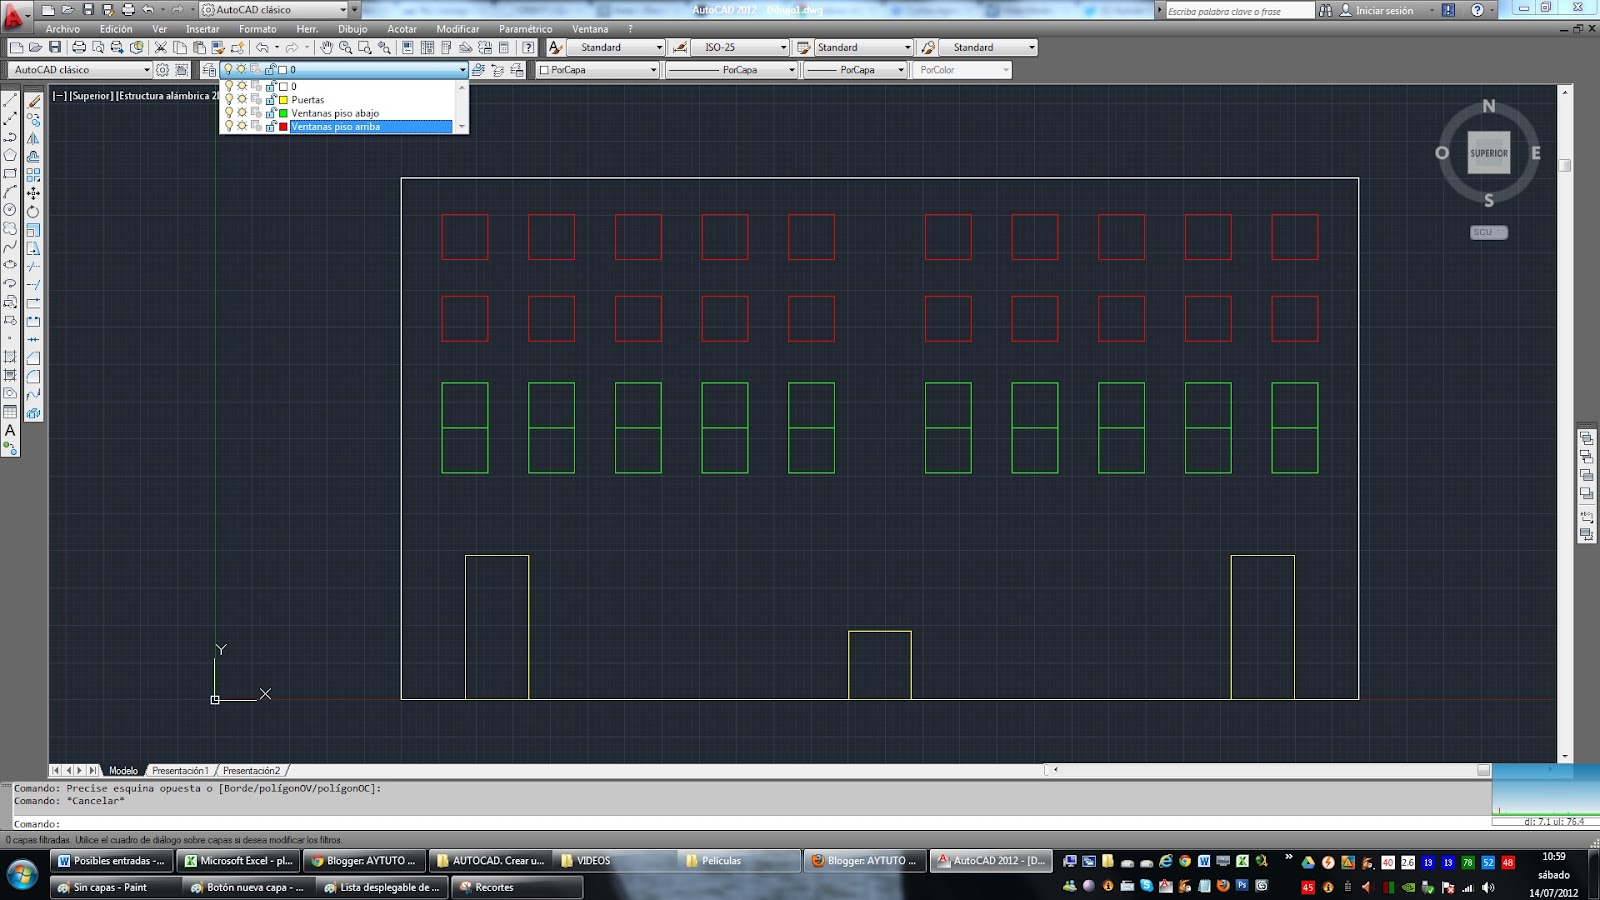Toggle lock icon of Ventanas piso abajo layer

[x=270, y=113]
